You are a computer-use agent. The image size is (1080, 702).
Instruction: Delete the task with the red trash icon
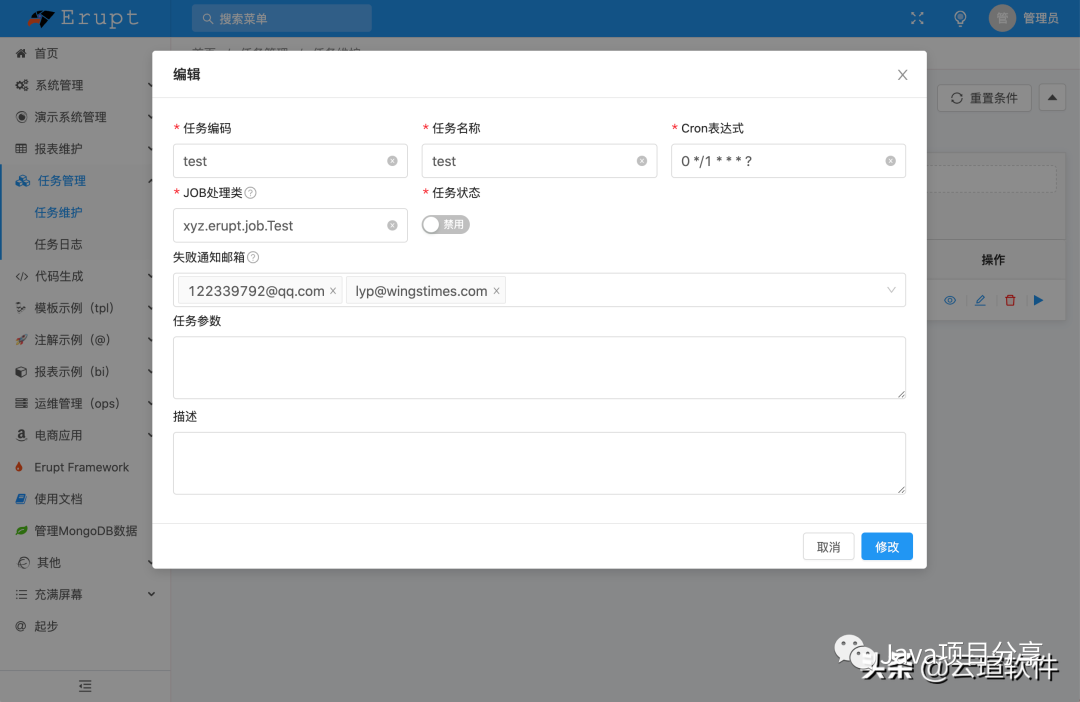1009,300
